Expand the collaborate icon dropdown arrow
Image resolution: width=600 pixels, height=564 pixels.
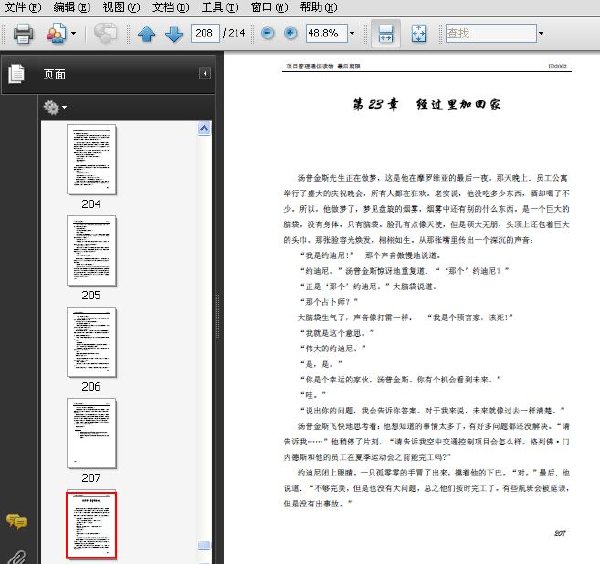click(73, 34)
